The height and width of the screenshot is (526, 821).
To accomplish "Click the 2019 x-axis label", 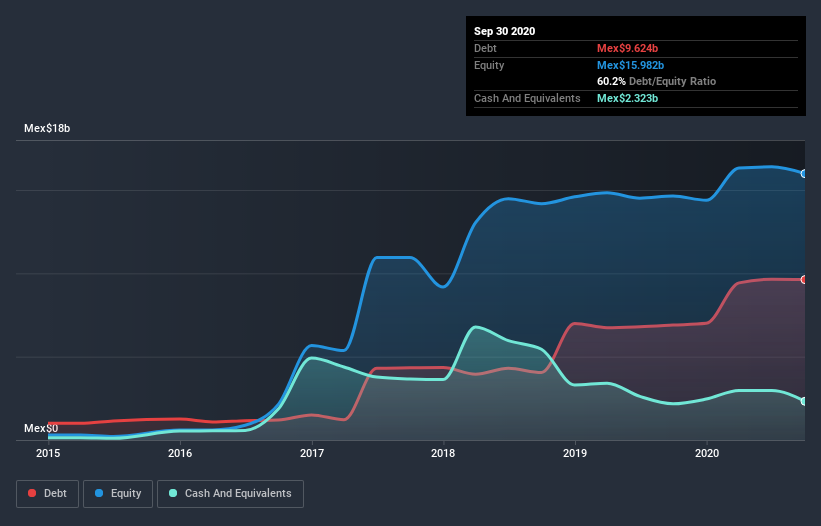I will click(575, 453).
